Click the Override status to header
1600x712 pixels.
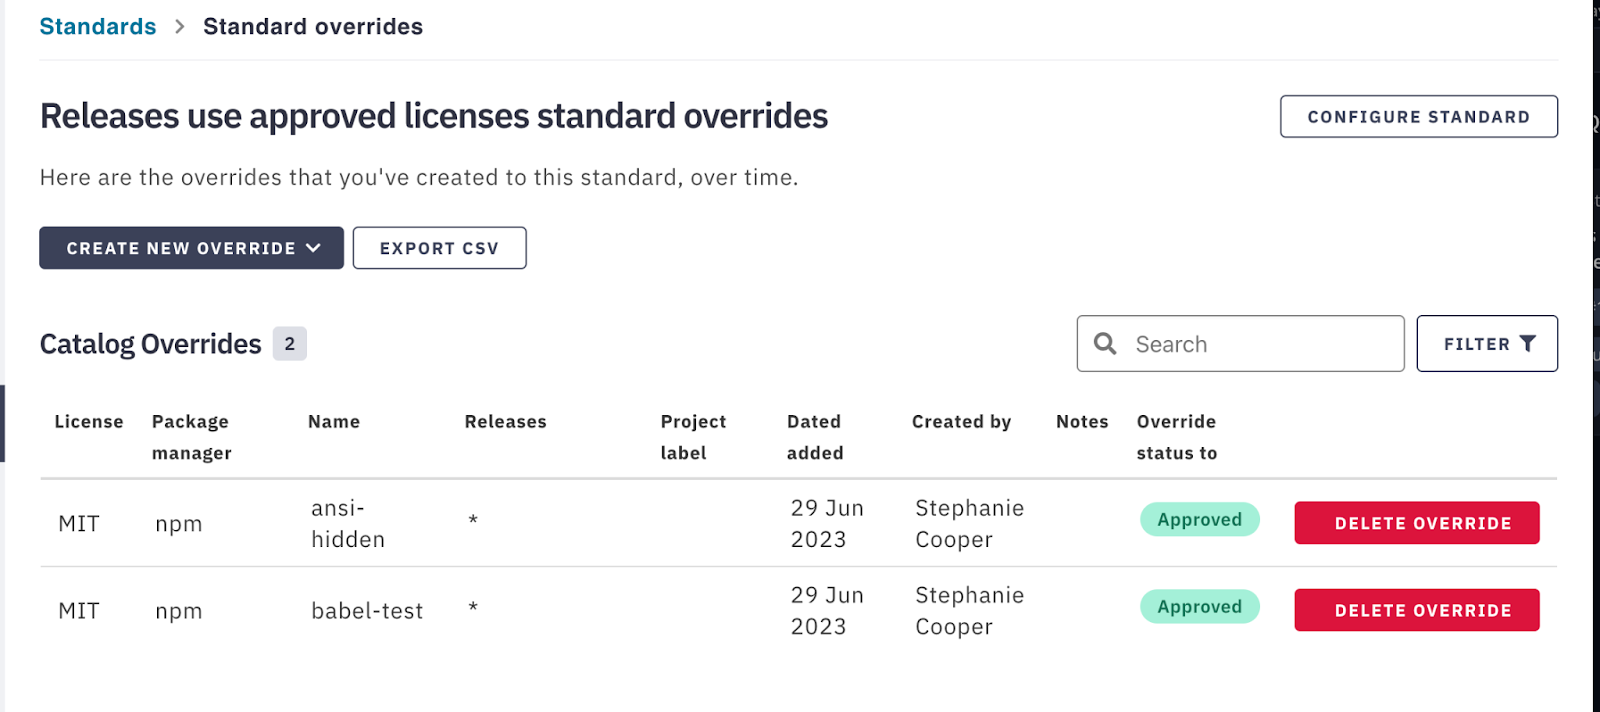pos(1177,437)
